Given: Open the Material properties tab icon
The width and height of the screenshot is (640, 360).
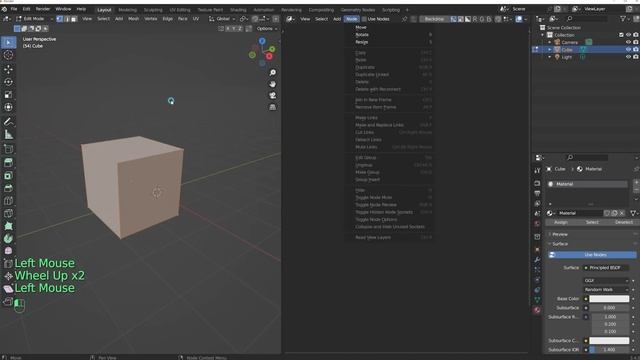Looking at the screenshot, I should tap(537, 310).
